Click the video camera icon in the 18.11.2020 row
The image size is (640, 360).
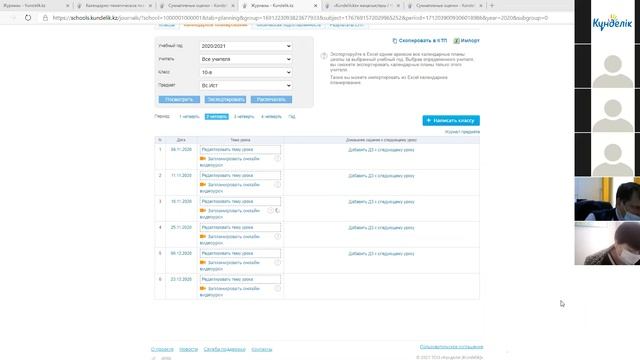(203, 211)
